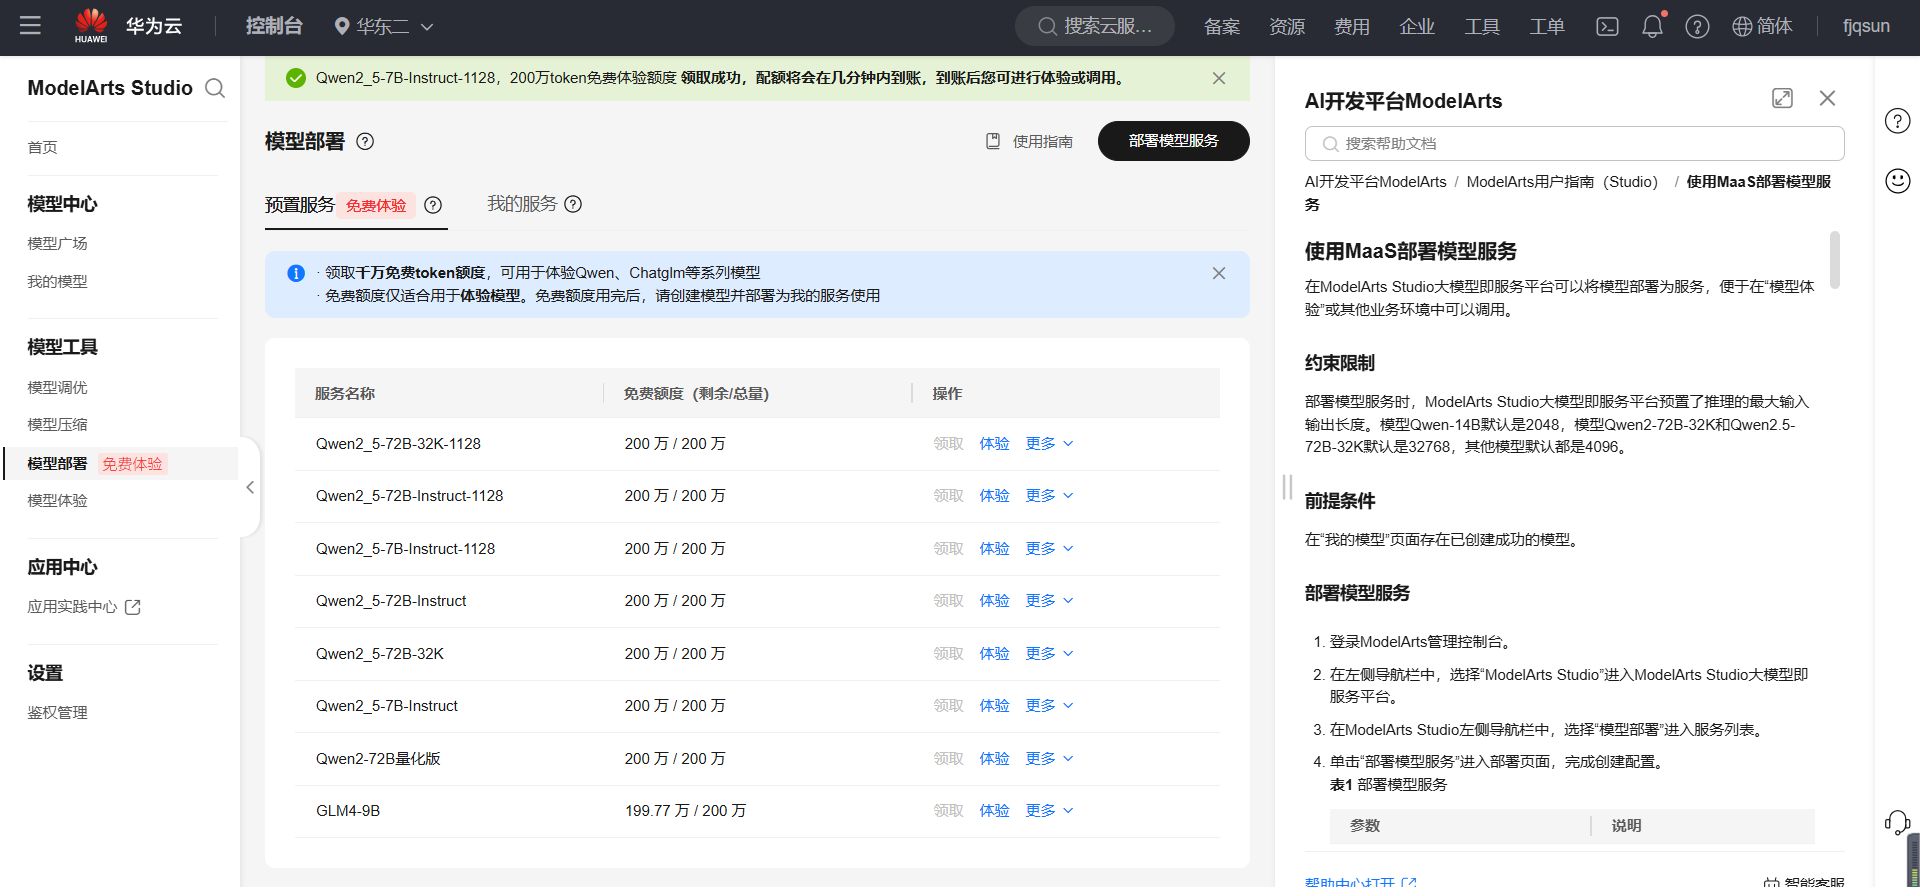Open 鉴权管理 in sidebar

coord(57,712)
